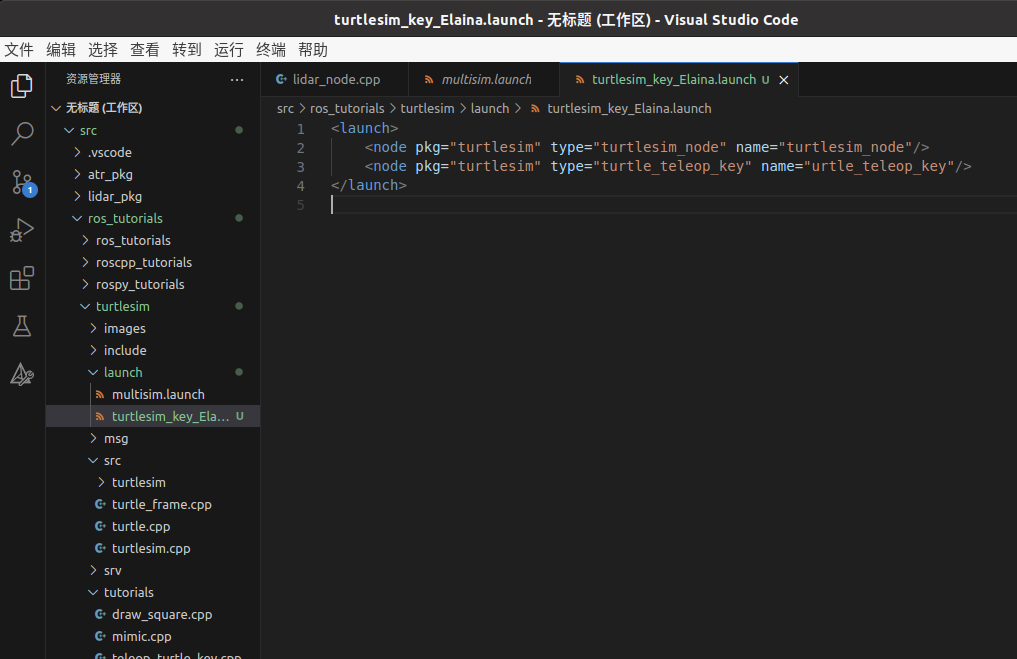Open turtlesim.cpp from the file tree
This screenshot has width=1017, height=659.
[x=153, y=548]
